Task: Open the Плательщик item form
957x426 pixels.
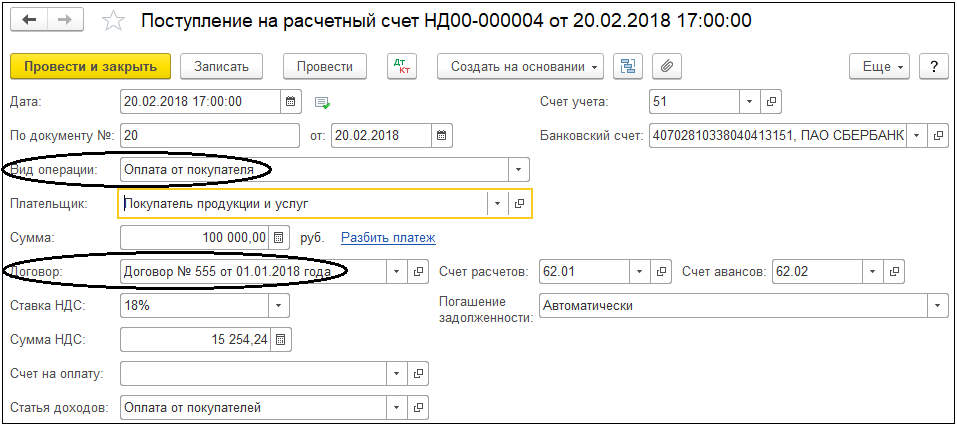Action: click(519, 204)
